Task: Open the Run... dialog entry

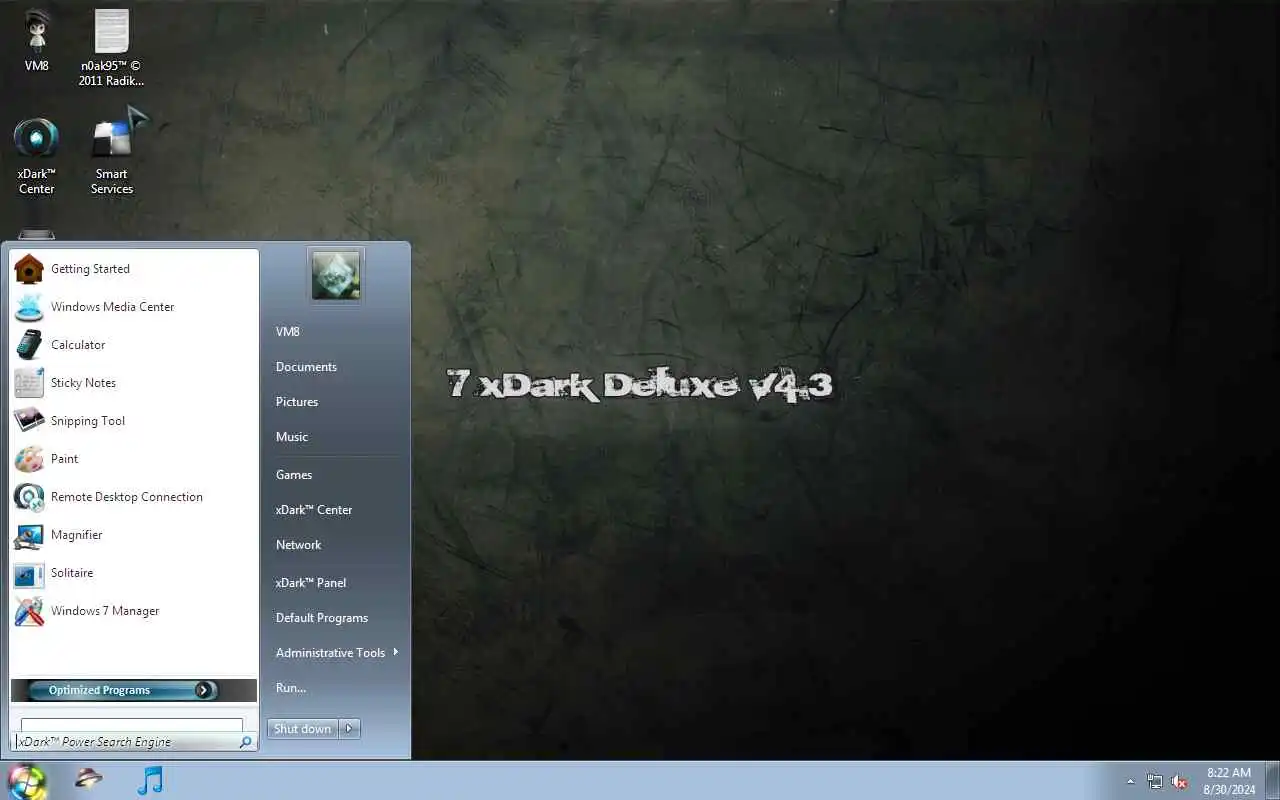Action: click(291, 688)
